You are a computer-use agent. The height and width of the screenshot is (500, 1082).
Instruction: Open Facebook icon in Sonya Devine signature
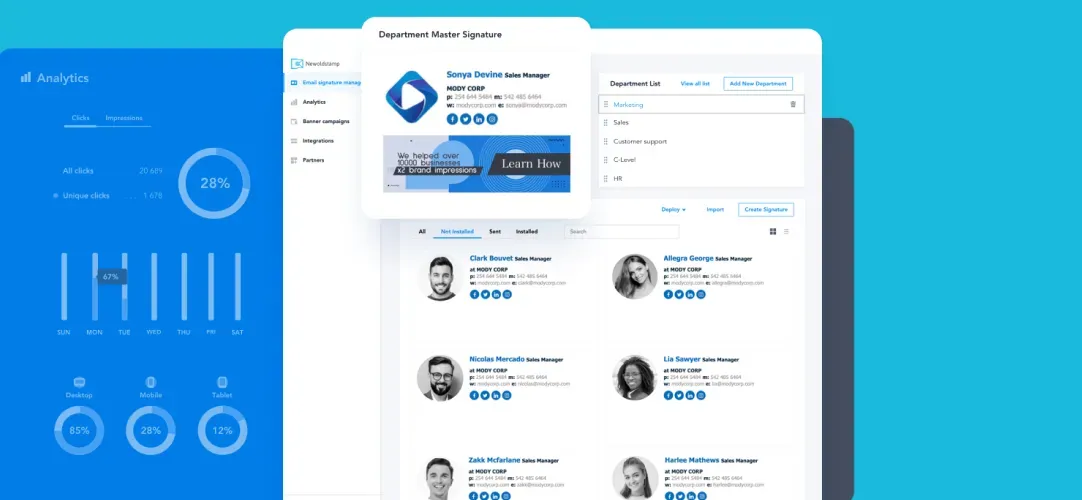pos(453,119)
